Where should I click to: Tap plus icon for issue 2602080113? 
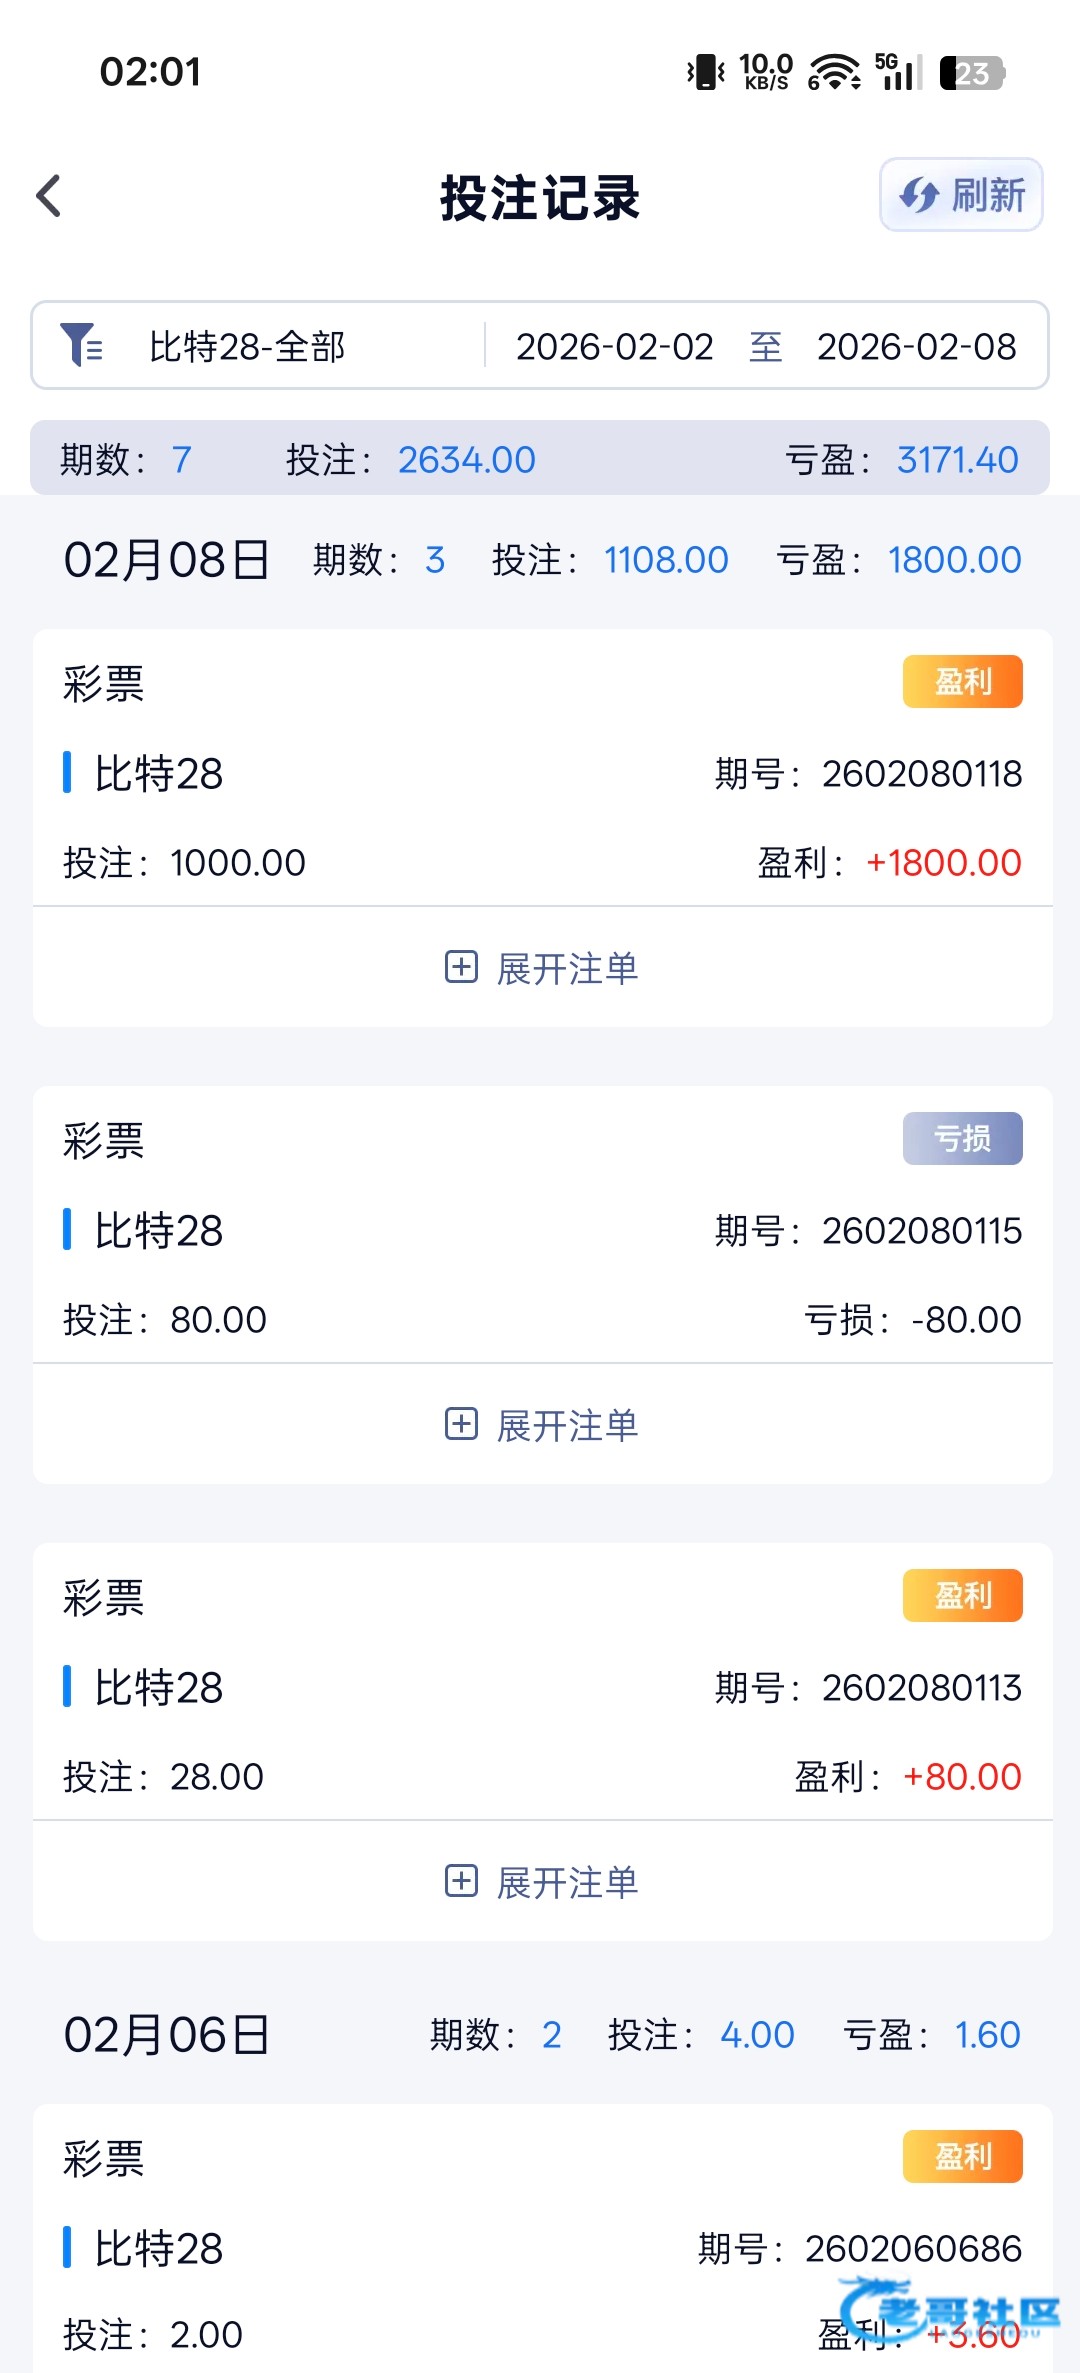[x=461, y=1881]
